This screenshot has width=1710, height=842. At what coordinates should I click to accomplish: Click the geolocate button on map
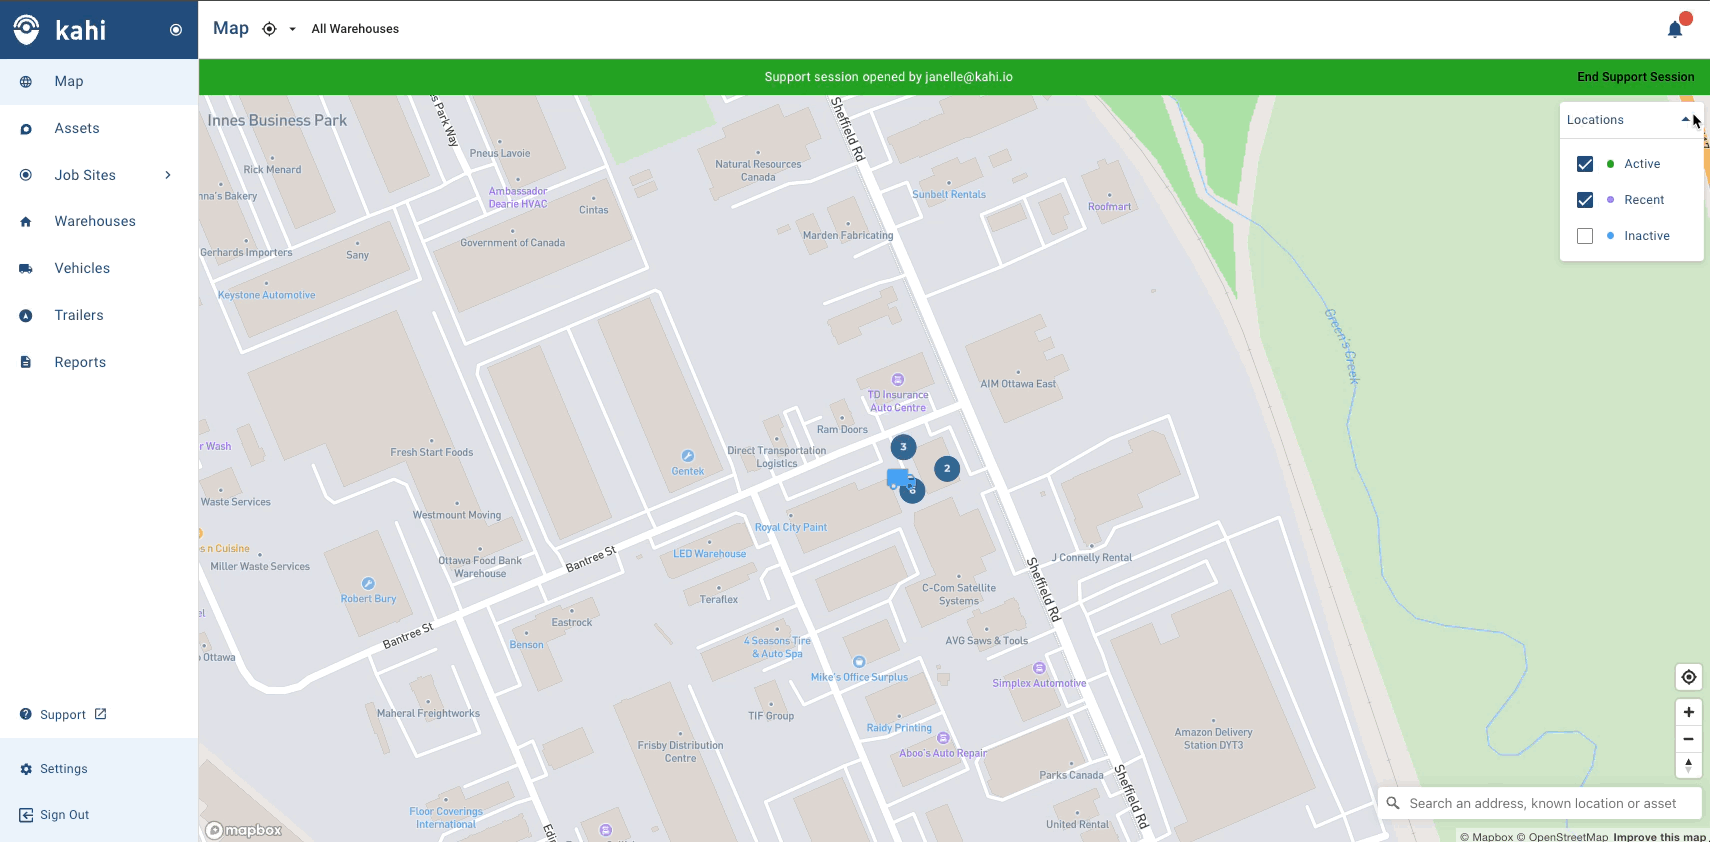click(x=1689, y=677)
